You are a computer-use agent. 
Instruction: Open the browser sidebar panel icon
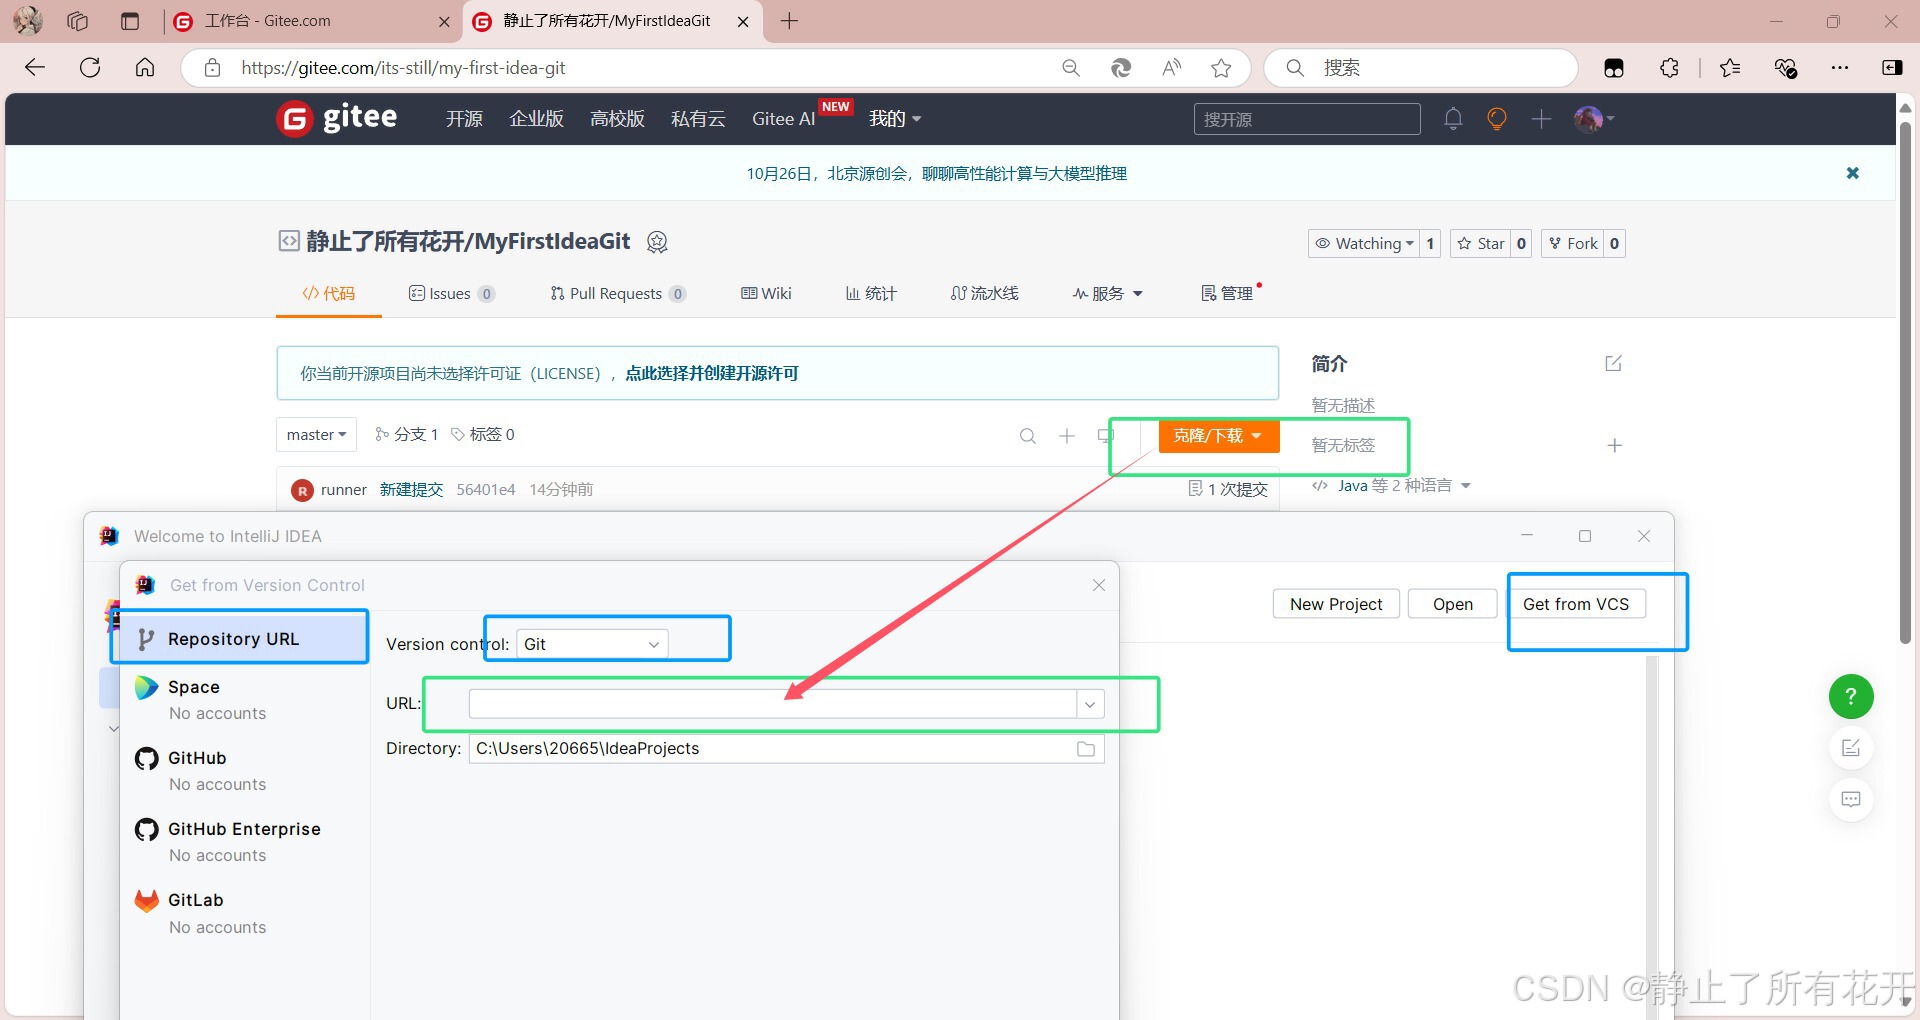point(1892,67)
